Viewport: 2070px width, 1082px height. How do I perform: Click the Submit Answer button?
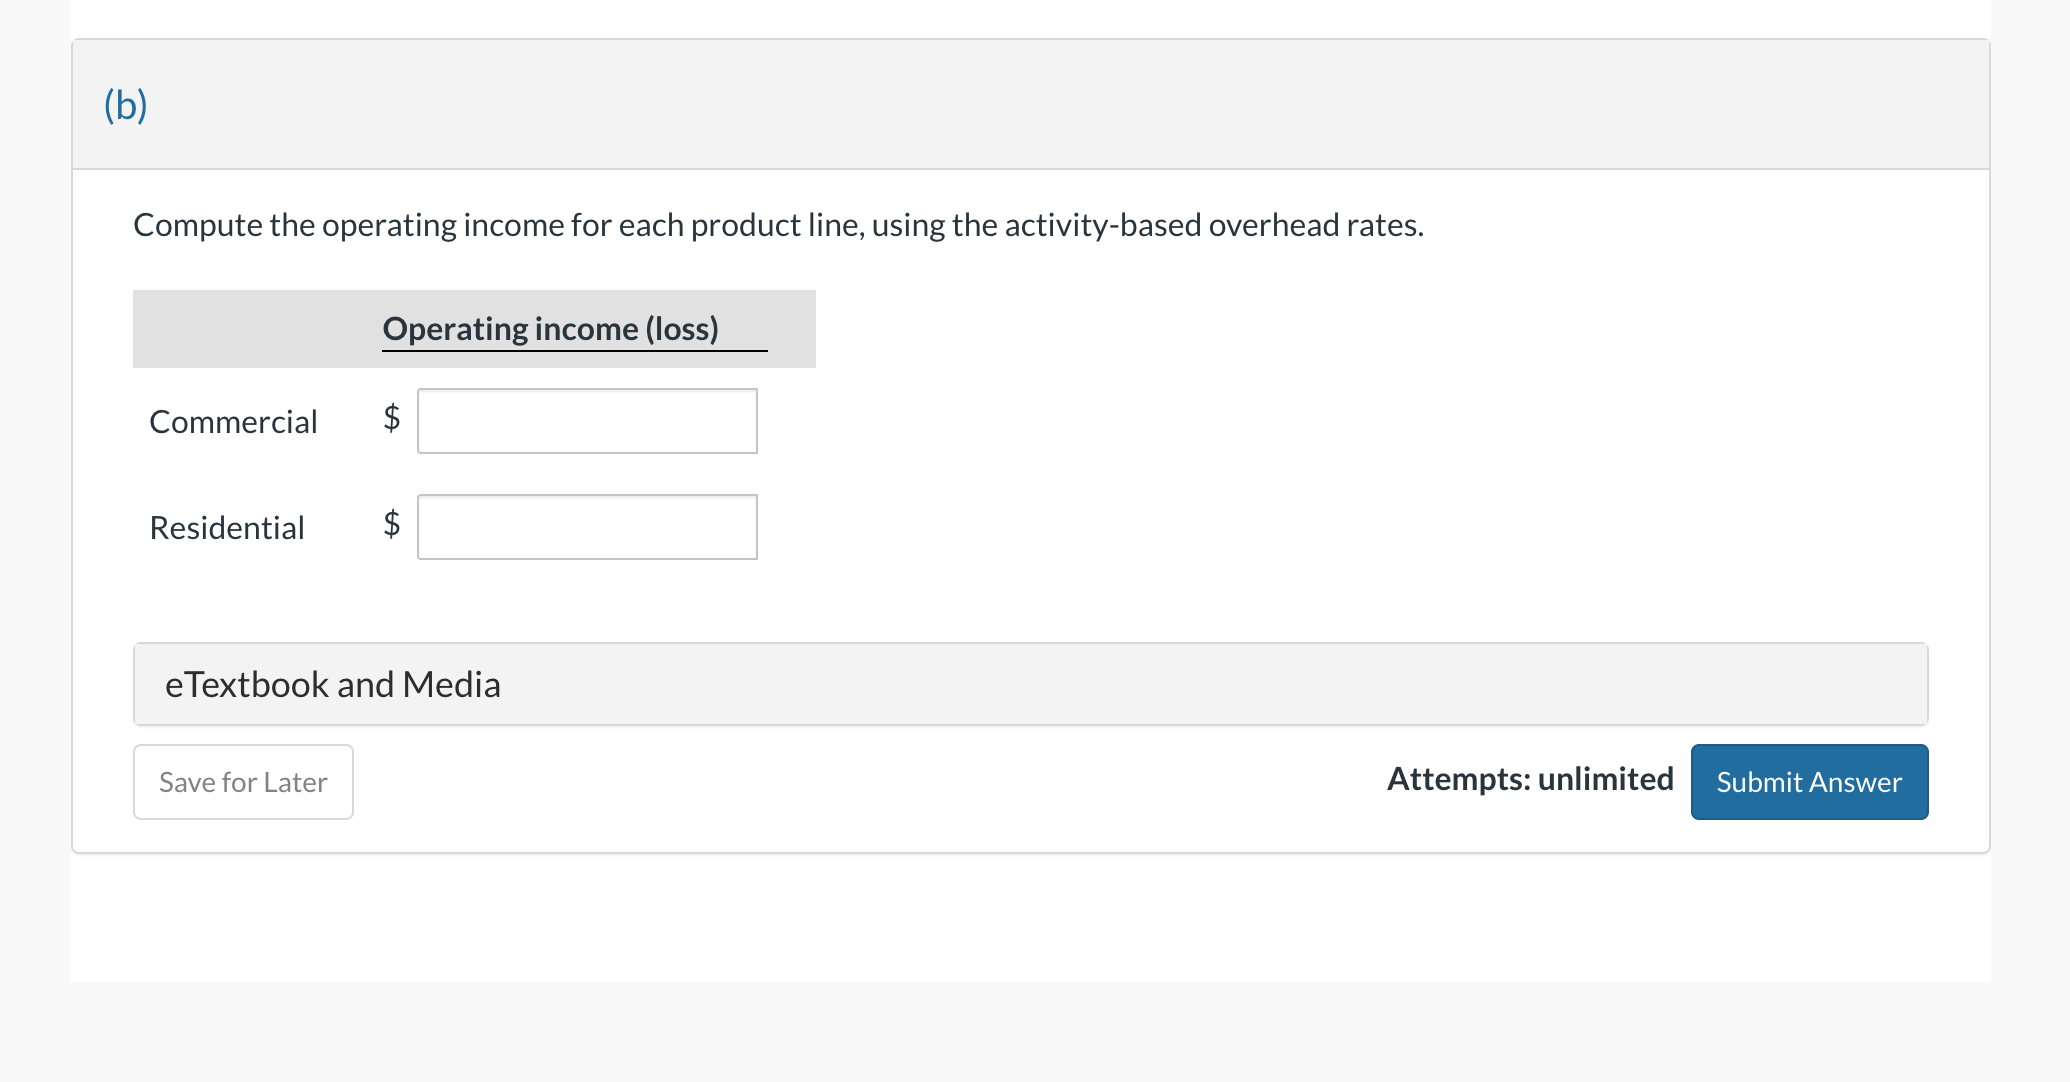coord(1808,782)
